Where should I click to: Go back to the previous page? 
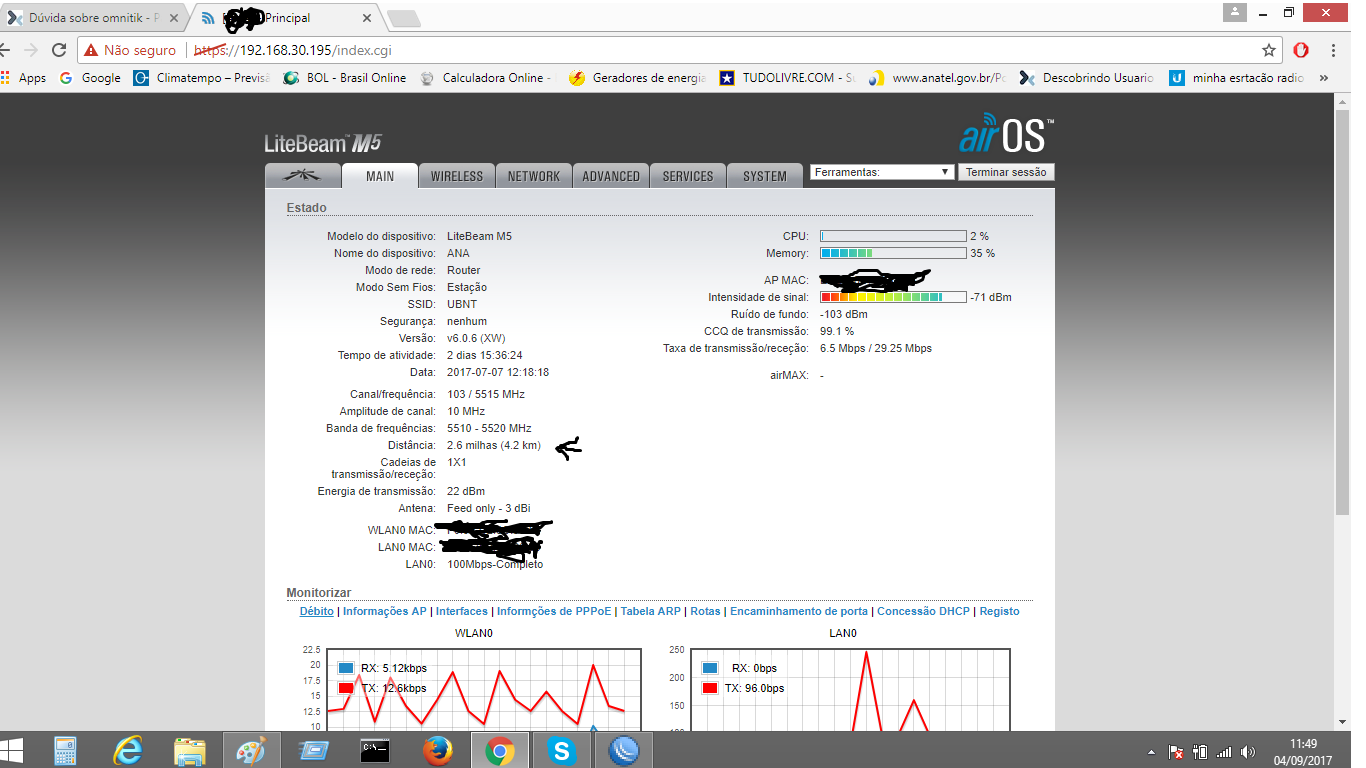click(4, 50)
